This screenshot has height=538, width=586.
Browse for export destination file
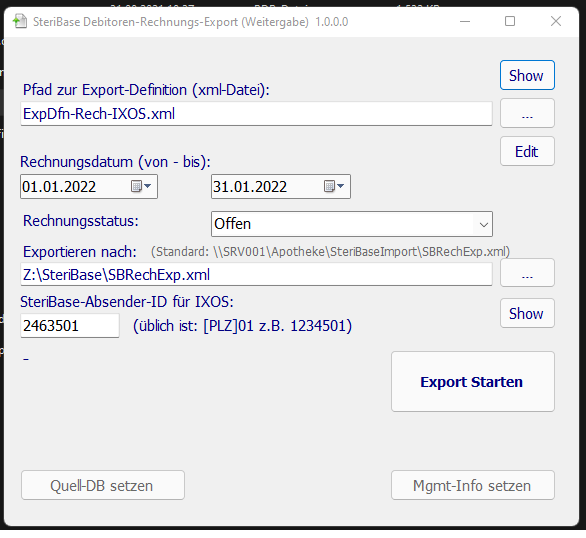527,273
